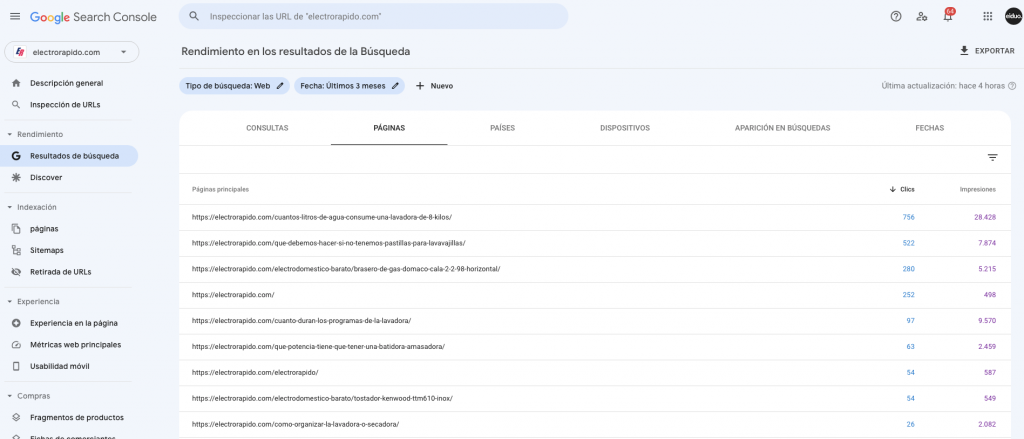Click info icon next to Última actualización

(x=1012, y=86)
